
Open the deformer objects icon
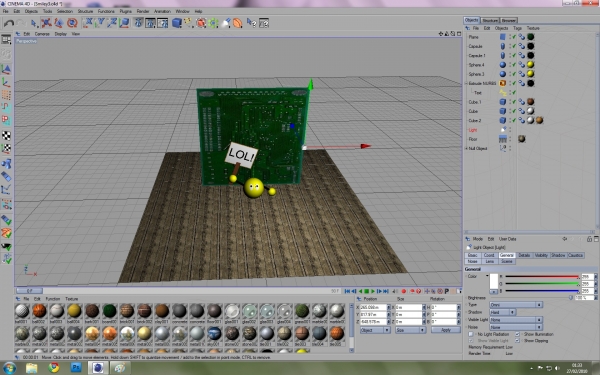tap(238, 23)
